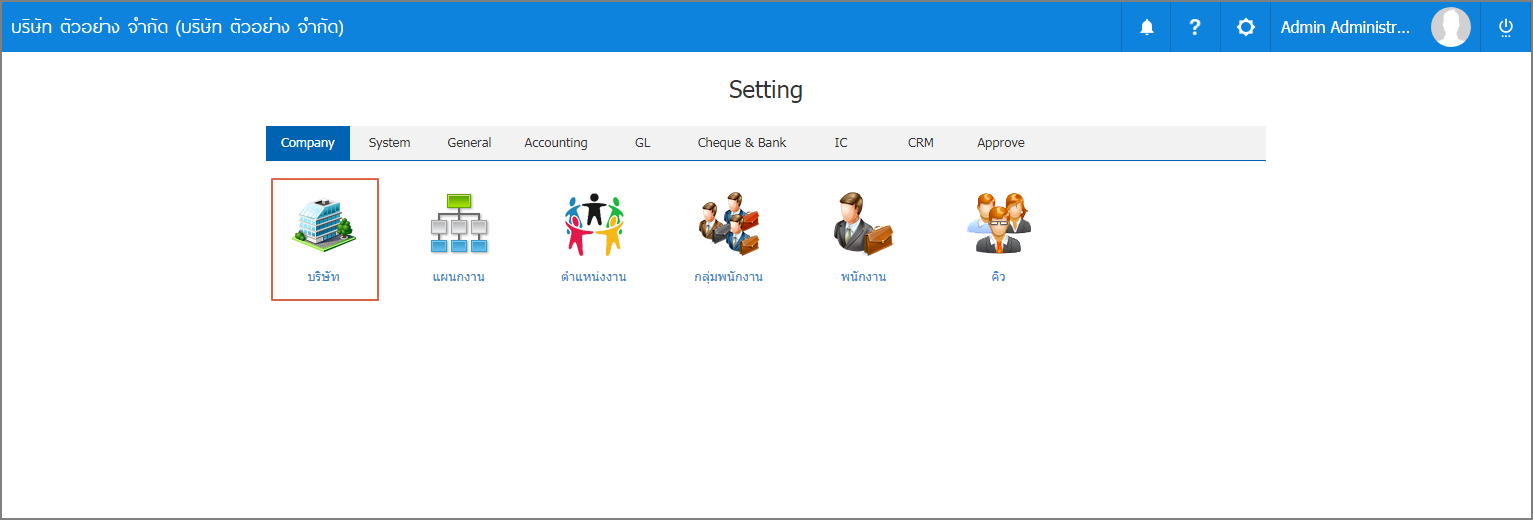Screen dimensions: 1533x520
Task: Switch to the System tab
Action: pyautogui.click(x=389, y=143)
